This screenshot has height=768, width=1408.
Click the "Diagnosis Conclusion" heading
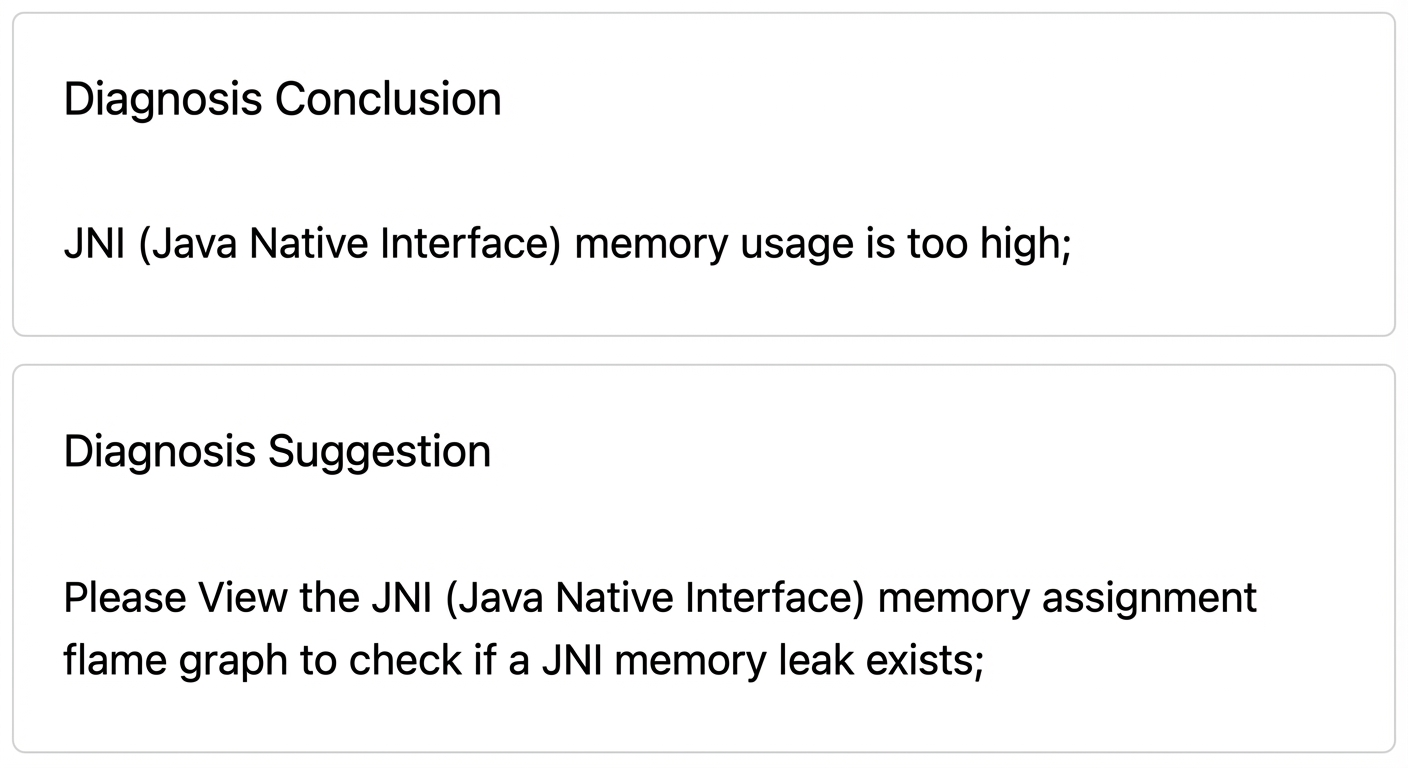(x=282, y=99)
